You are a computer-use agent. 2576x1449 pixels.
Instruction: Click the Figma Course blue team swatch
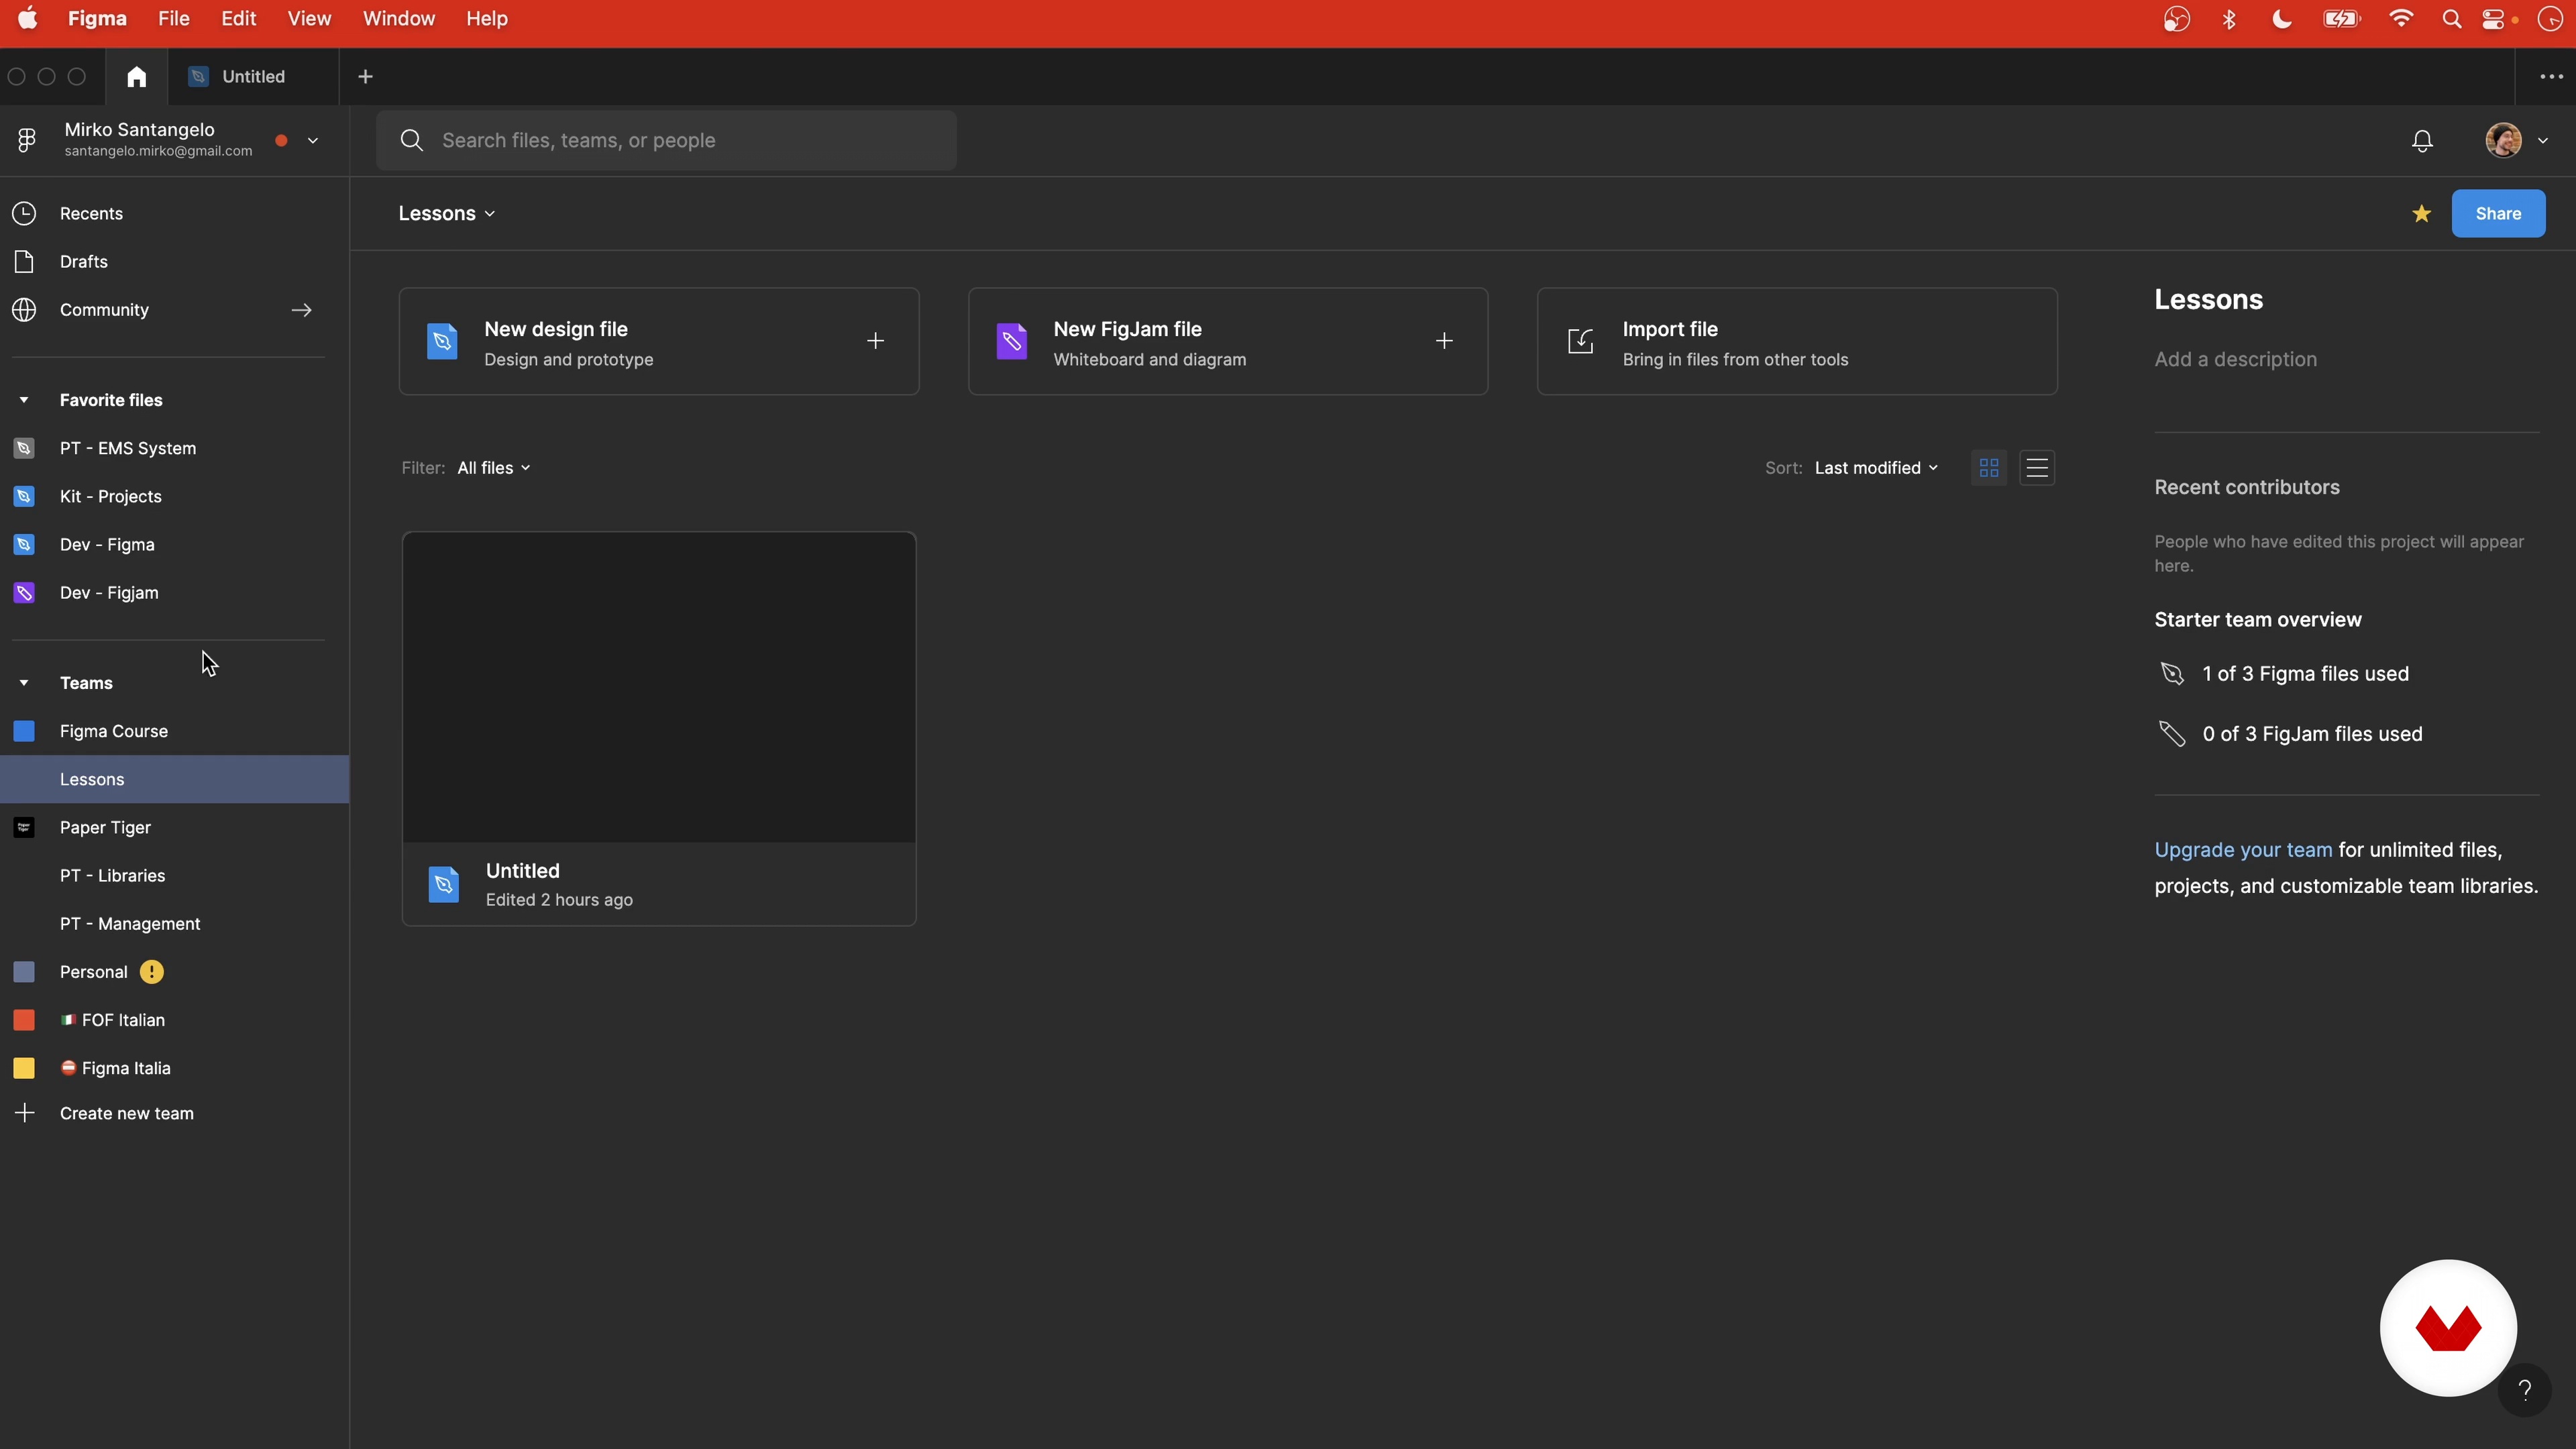[x=24, y=731]
